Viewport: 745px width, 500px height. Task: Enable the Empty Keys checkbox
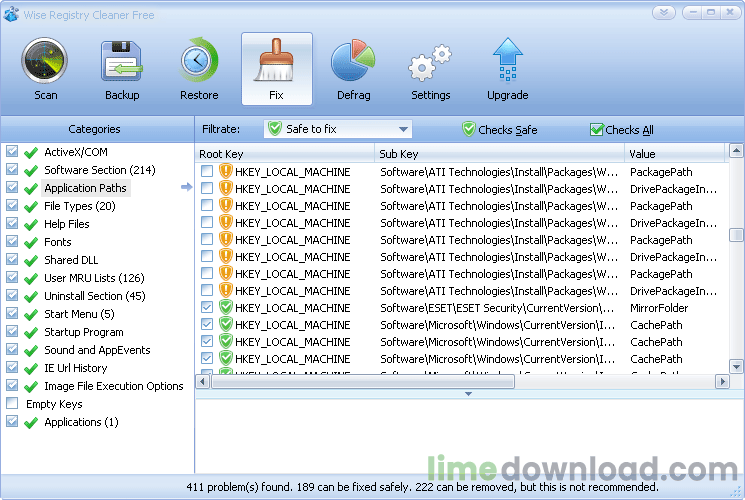(x=12, y=403)
